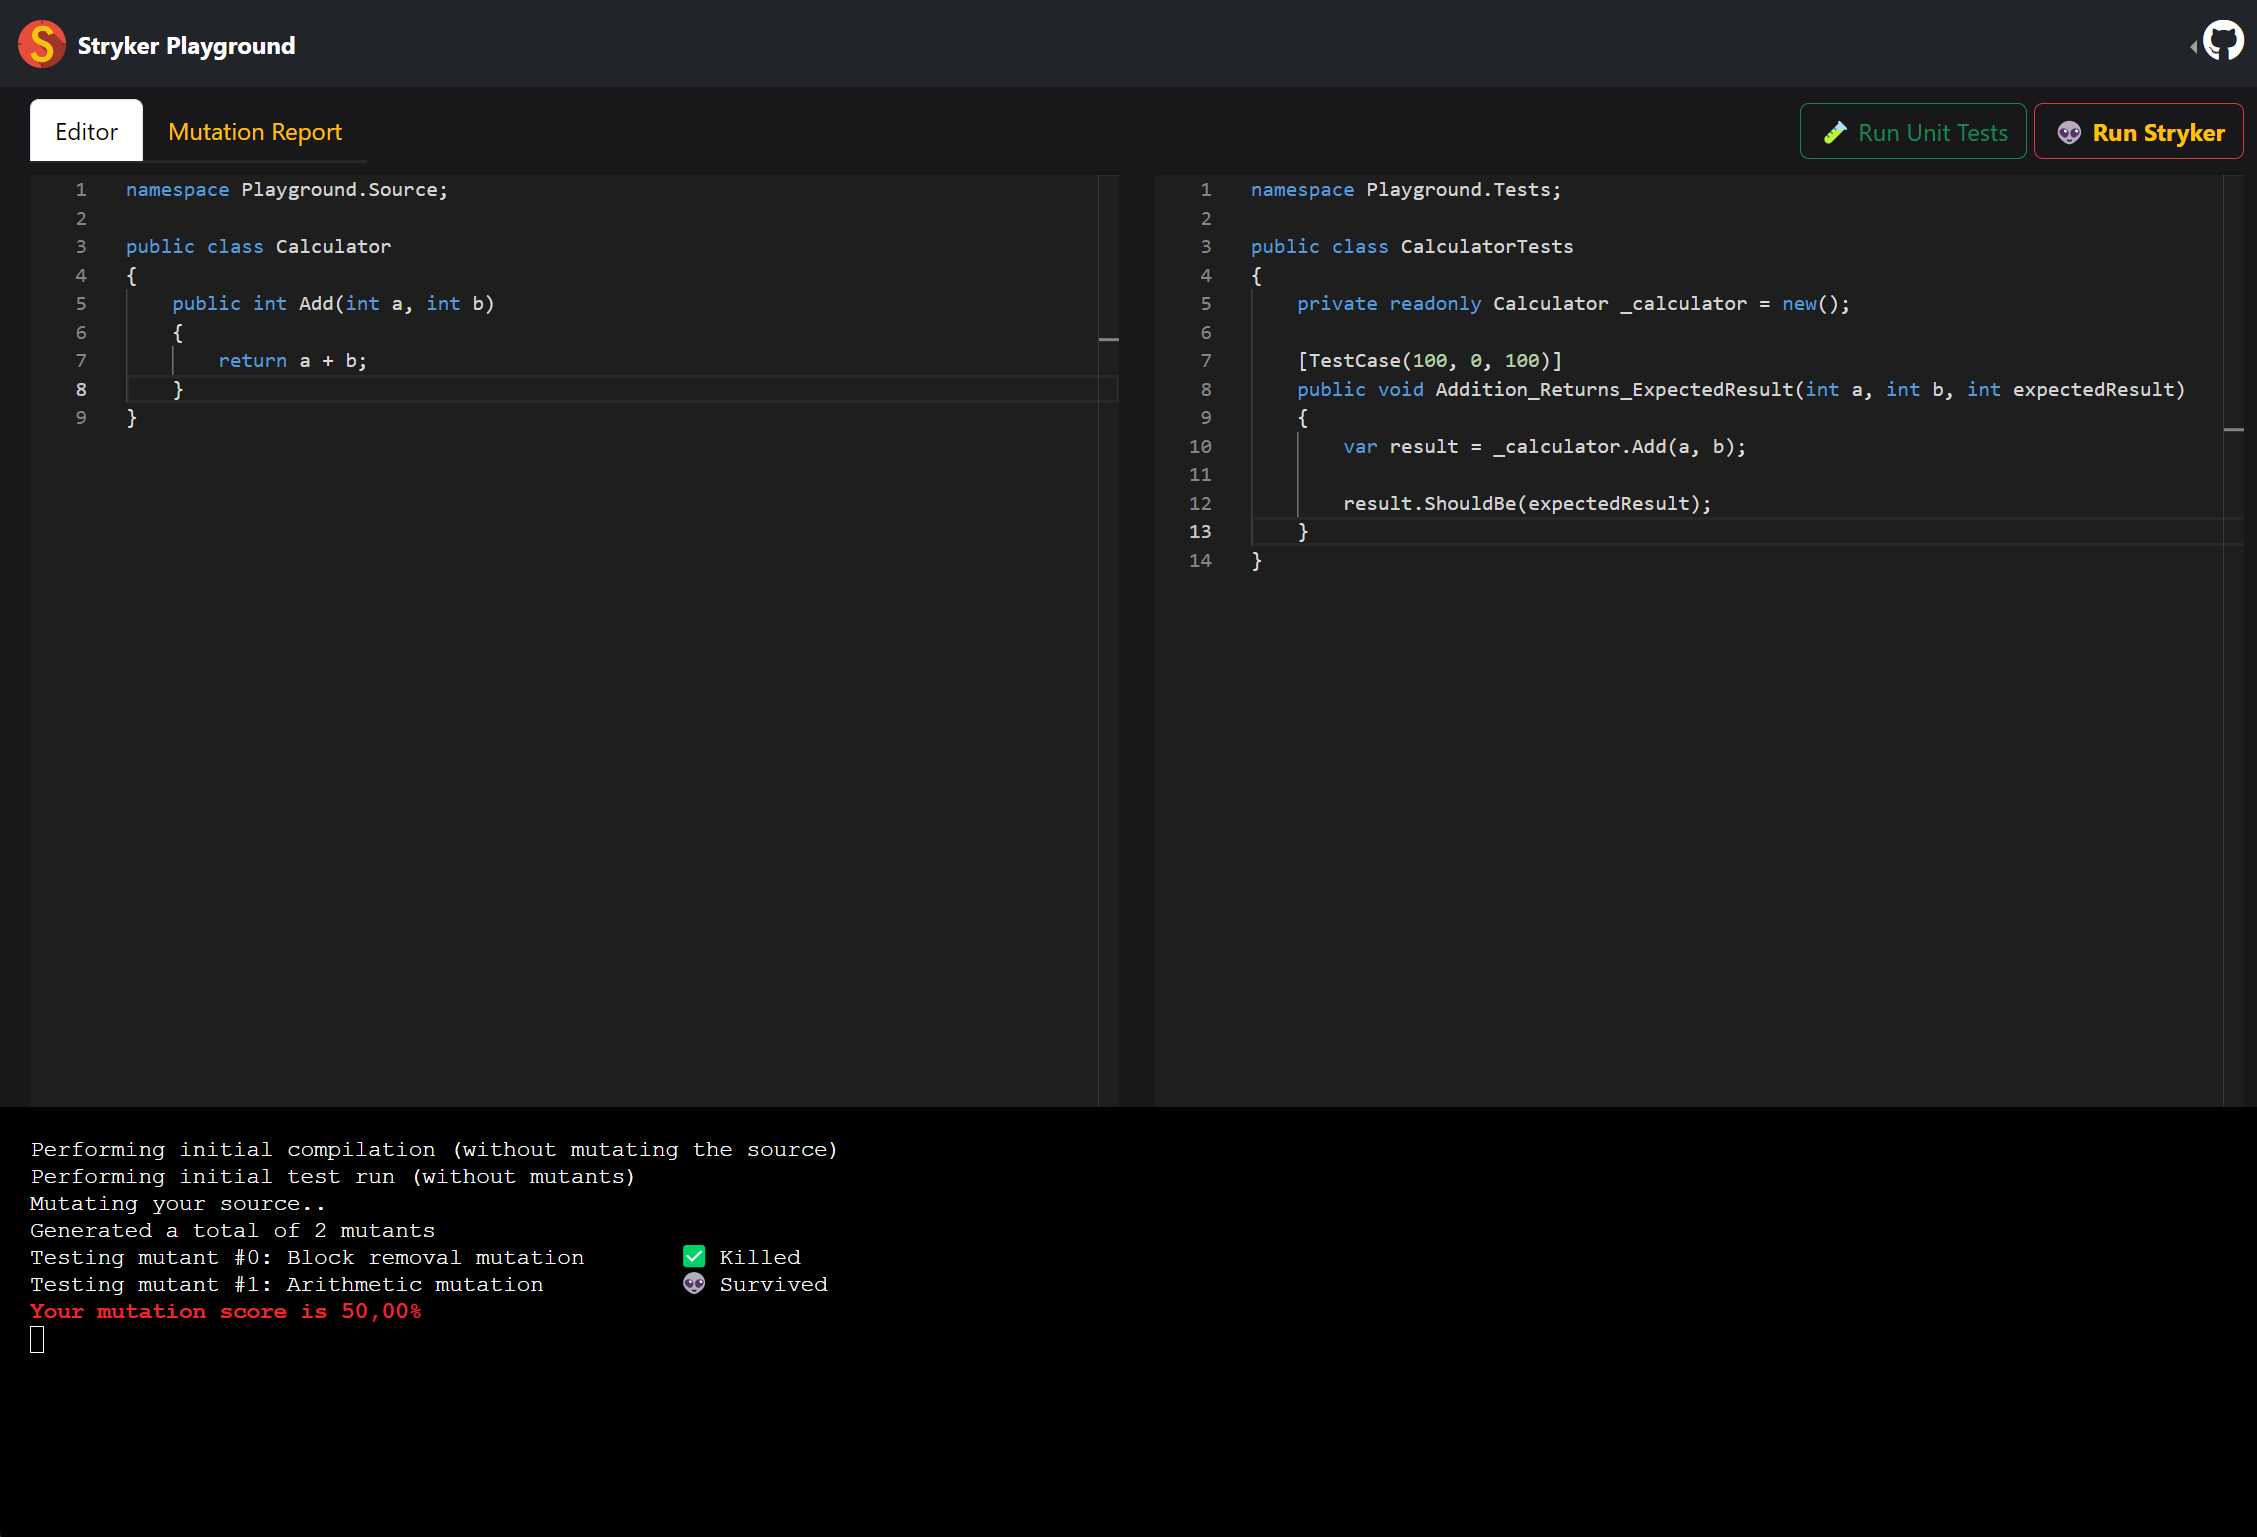Open the GitHub repository icon
Screen dimensions: 2257x1537
tap(2222, 43)
